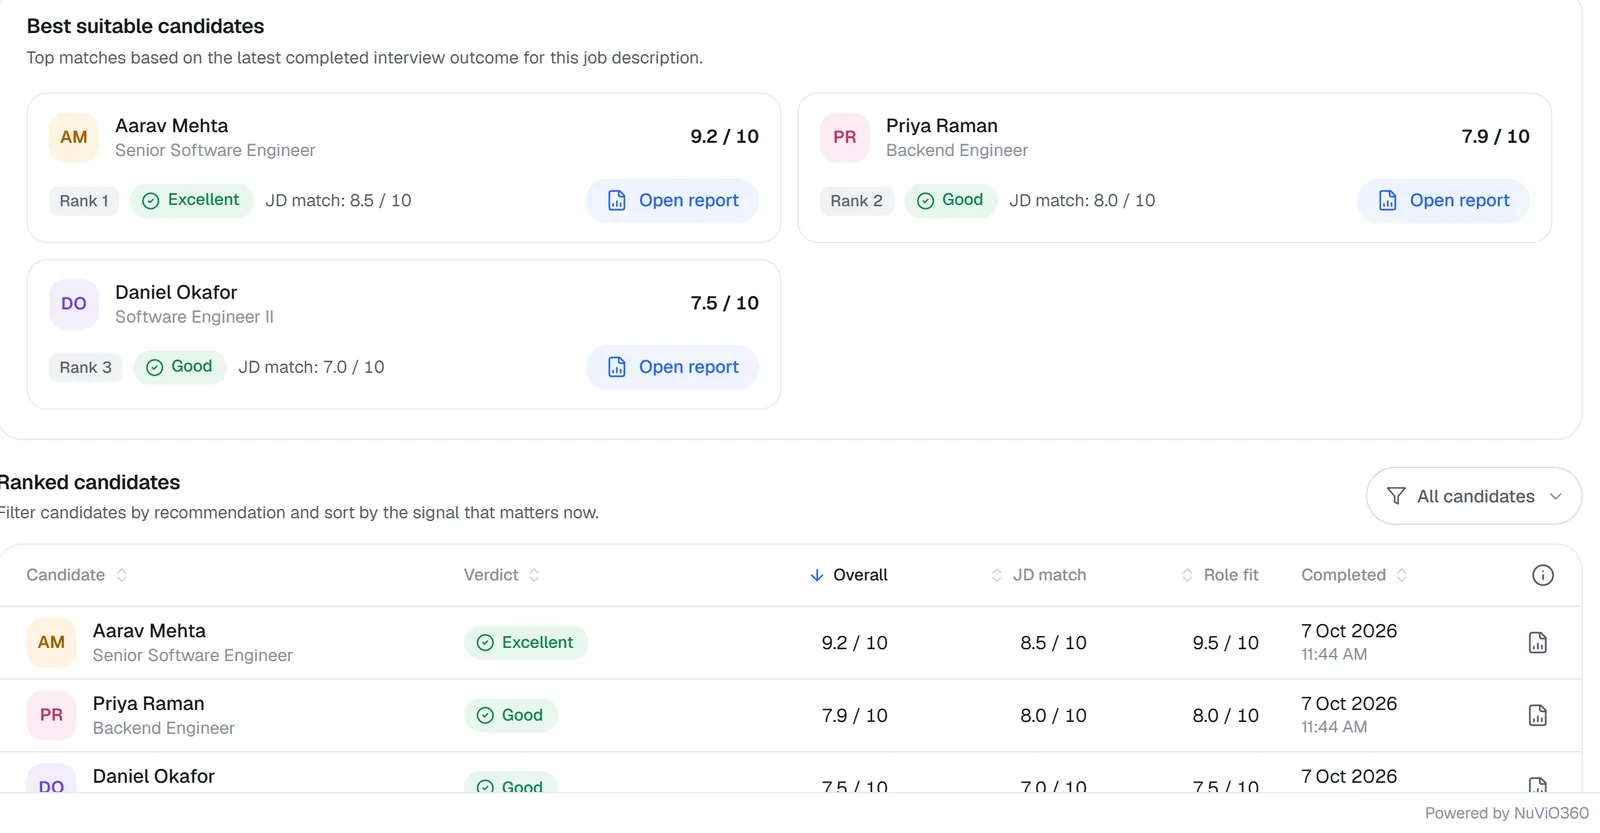
Task: Open the All candidates filter dropdown
Action: point(1474,496)
